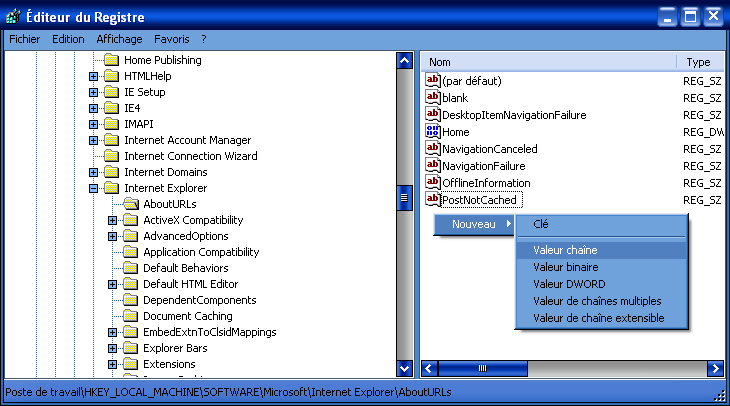
Task: Click the Internet Account Manager folder icon
Action: tap(111, 140)
